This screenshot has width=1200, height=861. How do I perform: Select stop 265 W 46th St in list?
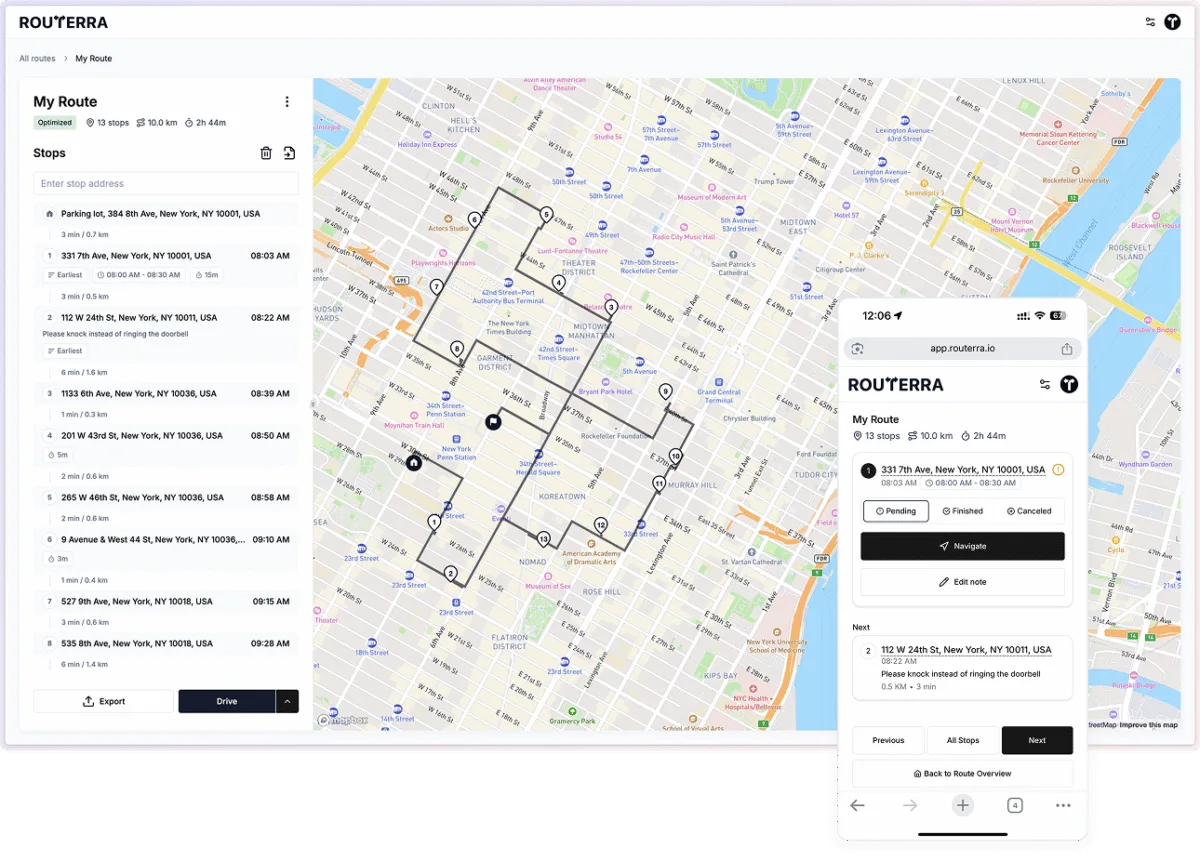point(166,498)
